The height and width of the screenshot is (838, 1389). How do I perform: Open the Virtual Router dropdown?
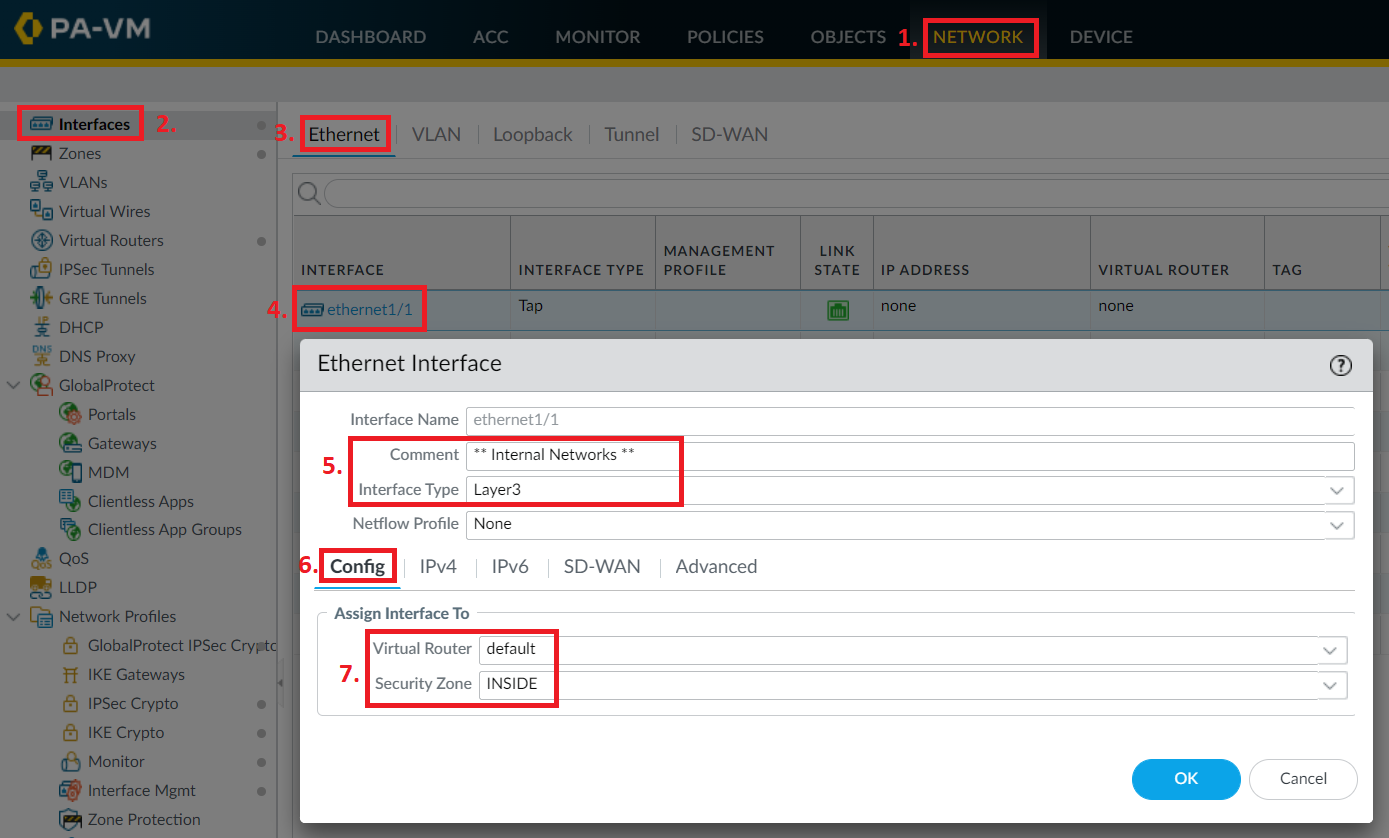pos(1330,650)
